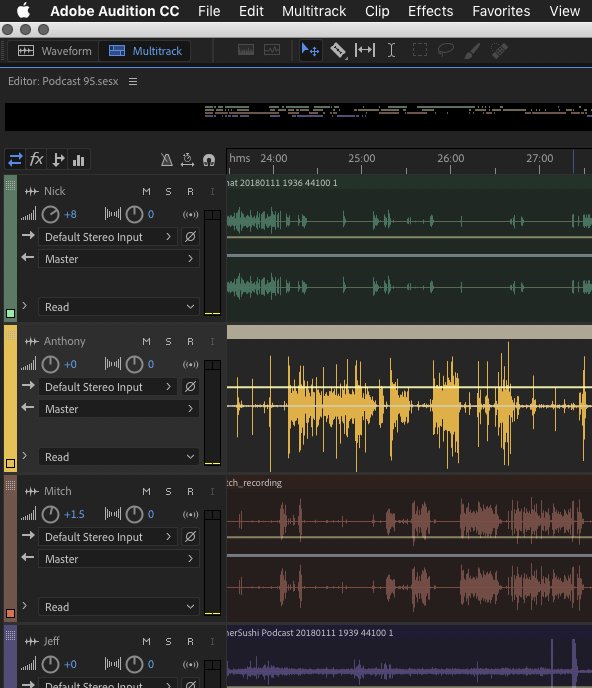
Task: Open Nick's automation mode Read dropdown
Action: [119, 307]
